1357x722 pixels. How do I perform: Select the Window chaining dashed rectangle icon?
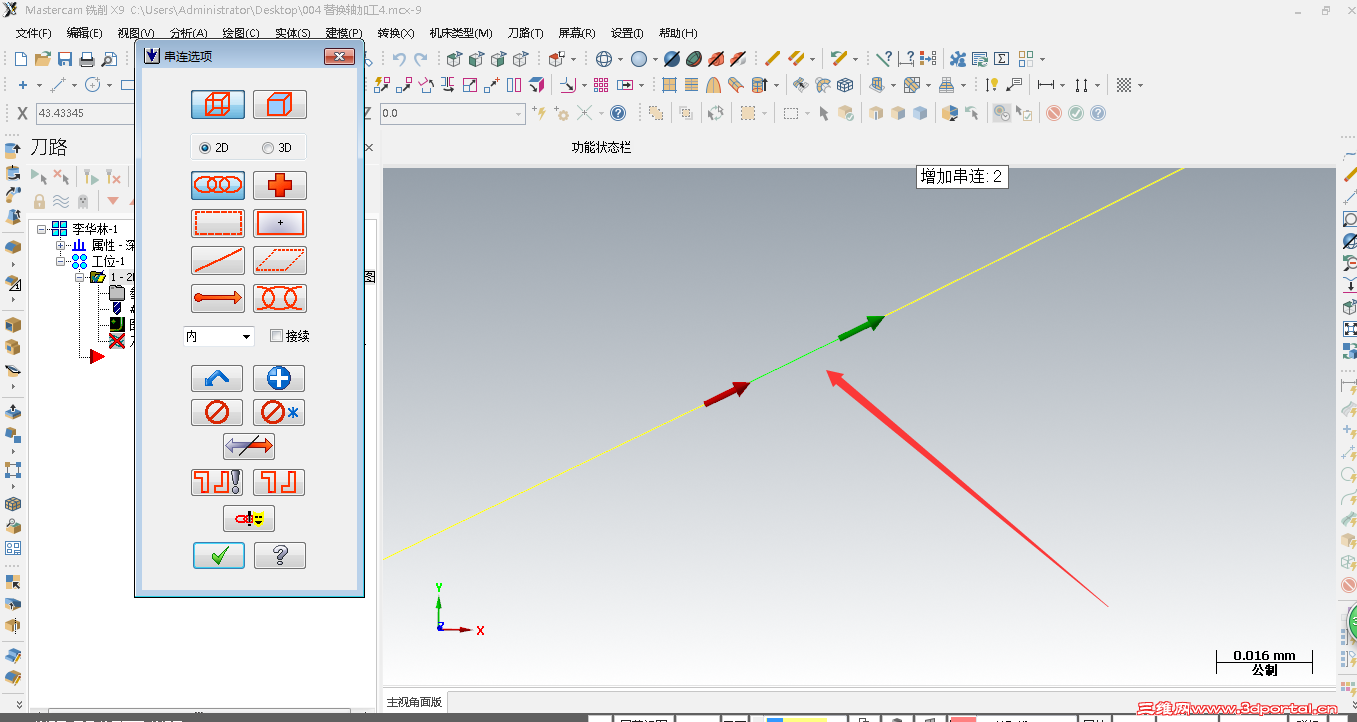(218, 223)
